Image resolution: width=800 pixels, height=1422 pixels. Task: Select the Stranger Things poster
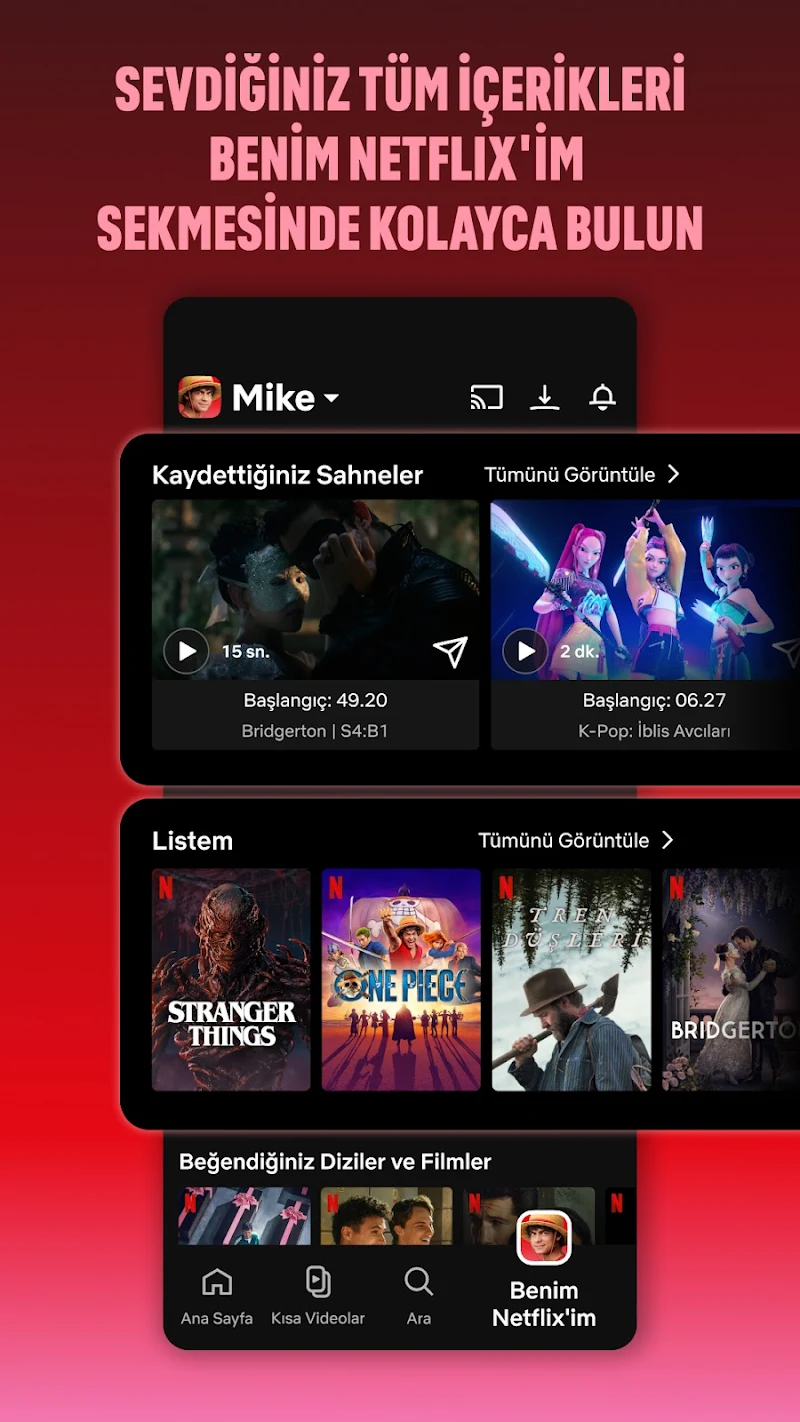click(231, 980)
